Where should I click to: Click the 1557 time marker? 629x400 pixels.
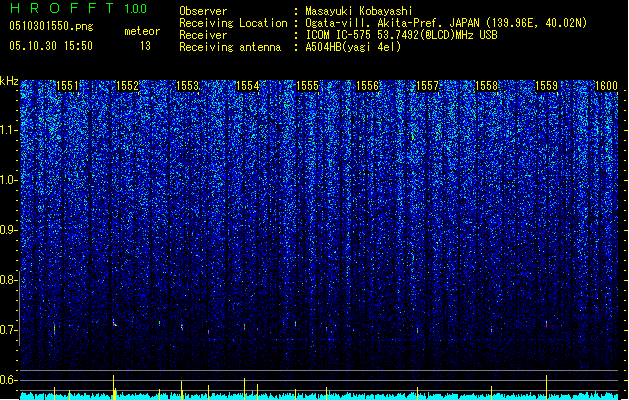(x=428, y=86)
